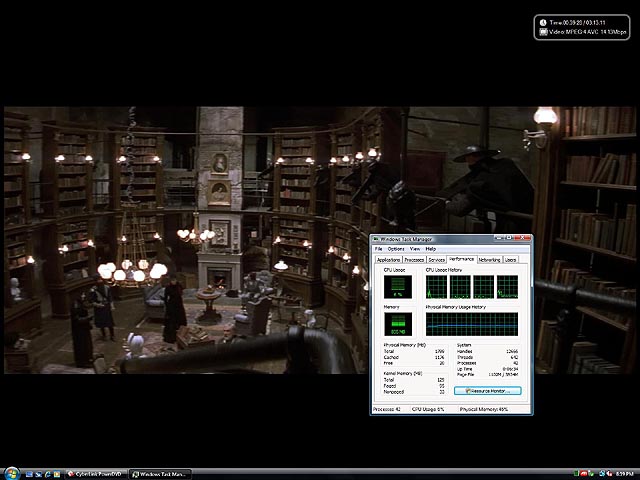Switch to the Applications tab
Image resolution: width=640 pixels, height=480 pixels.
pyautogui.click(x=389, y=260)
